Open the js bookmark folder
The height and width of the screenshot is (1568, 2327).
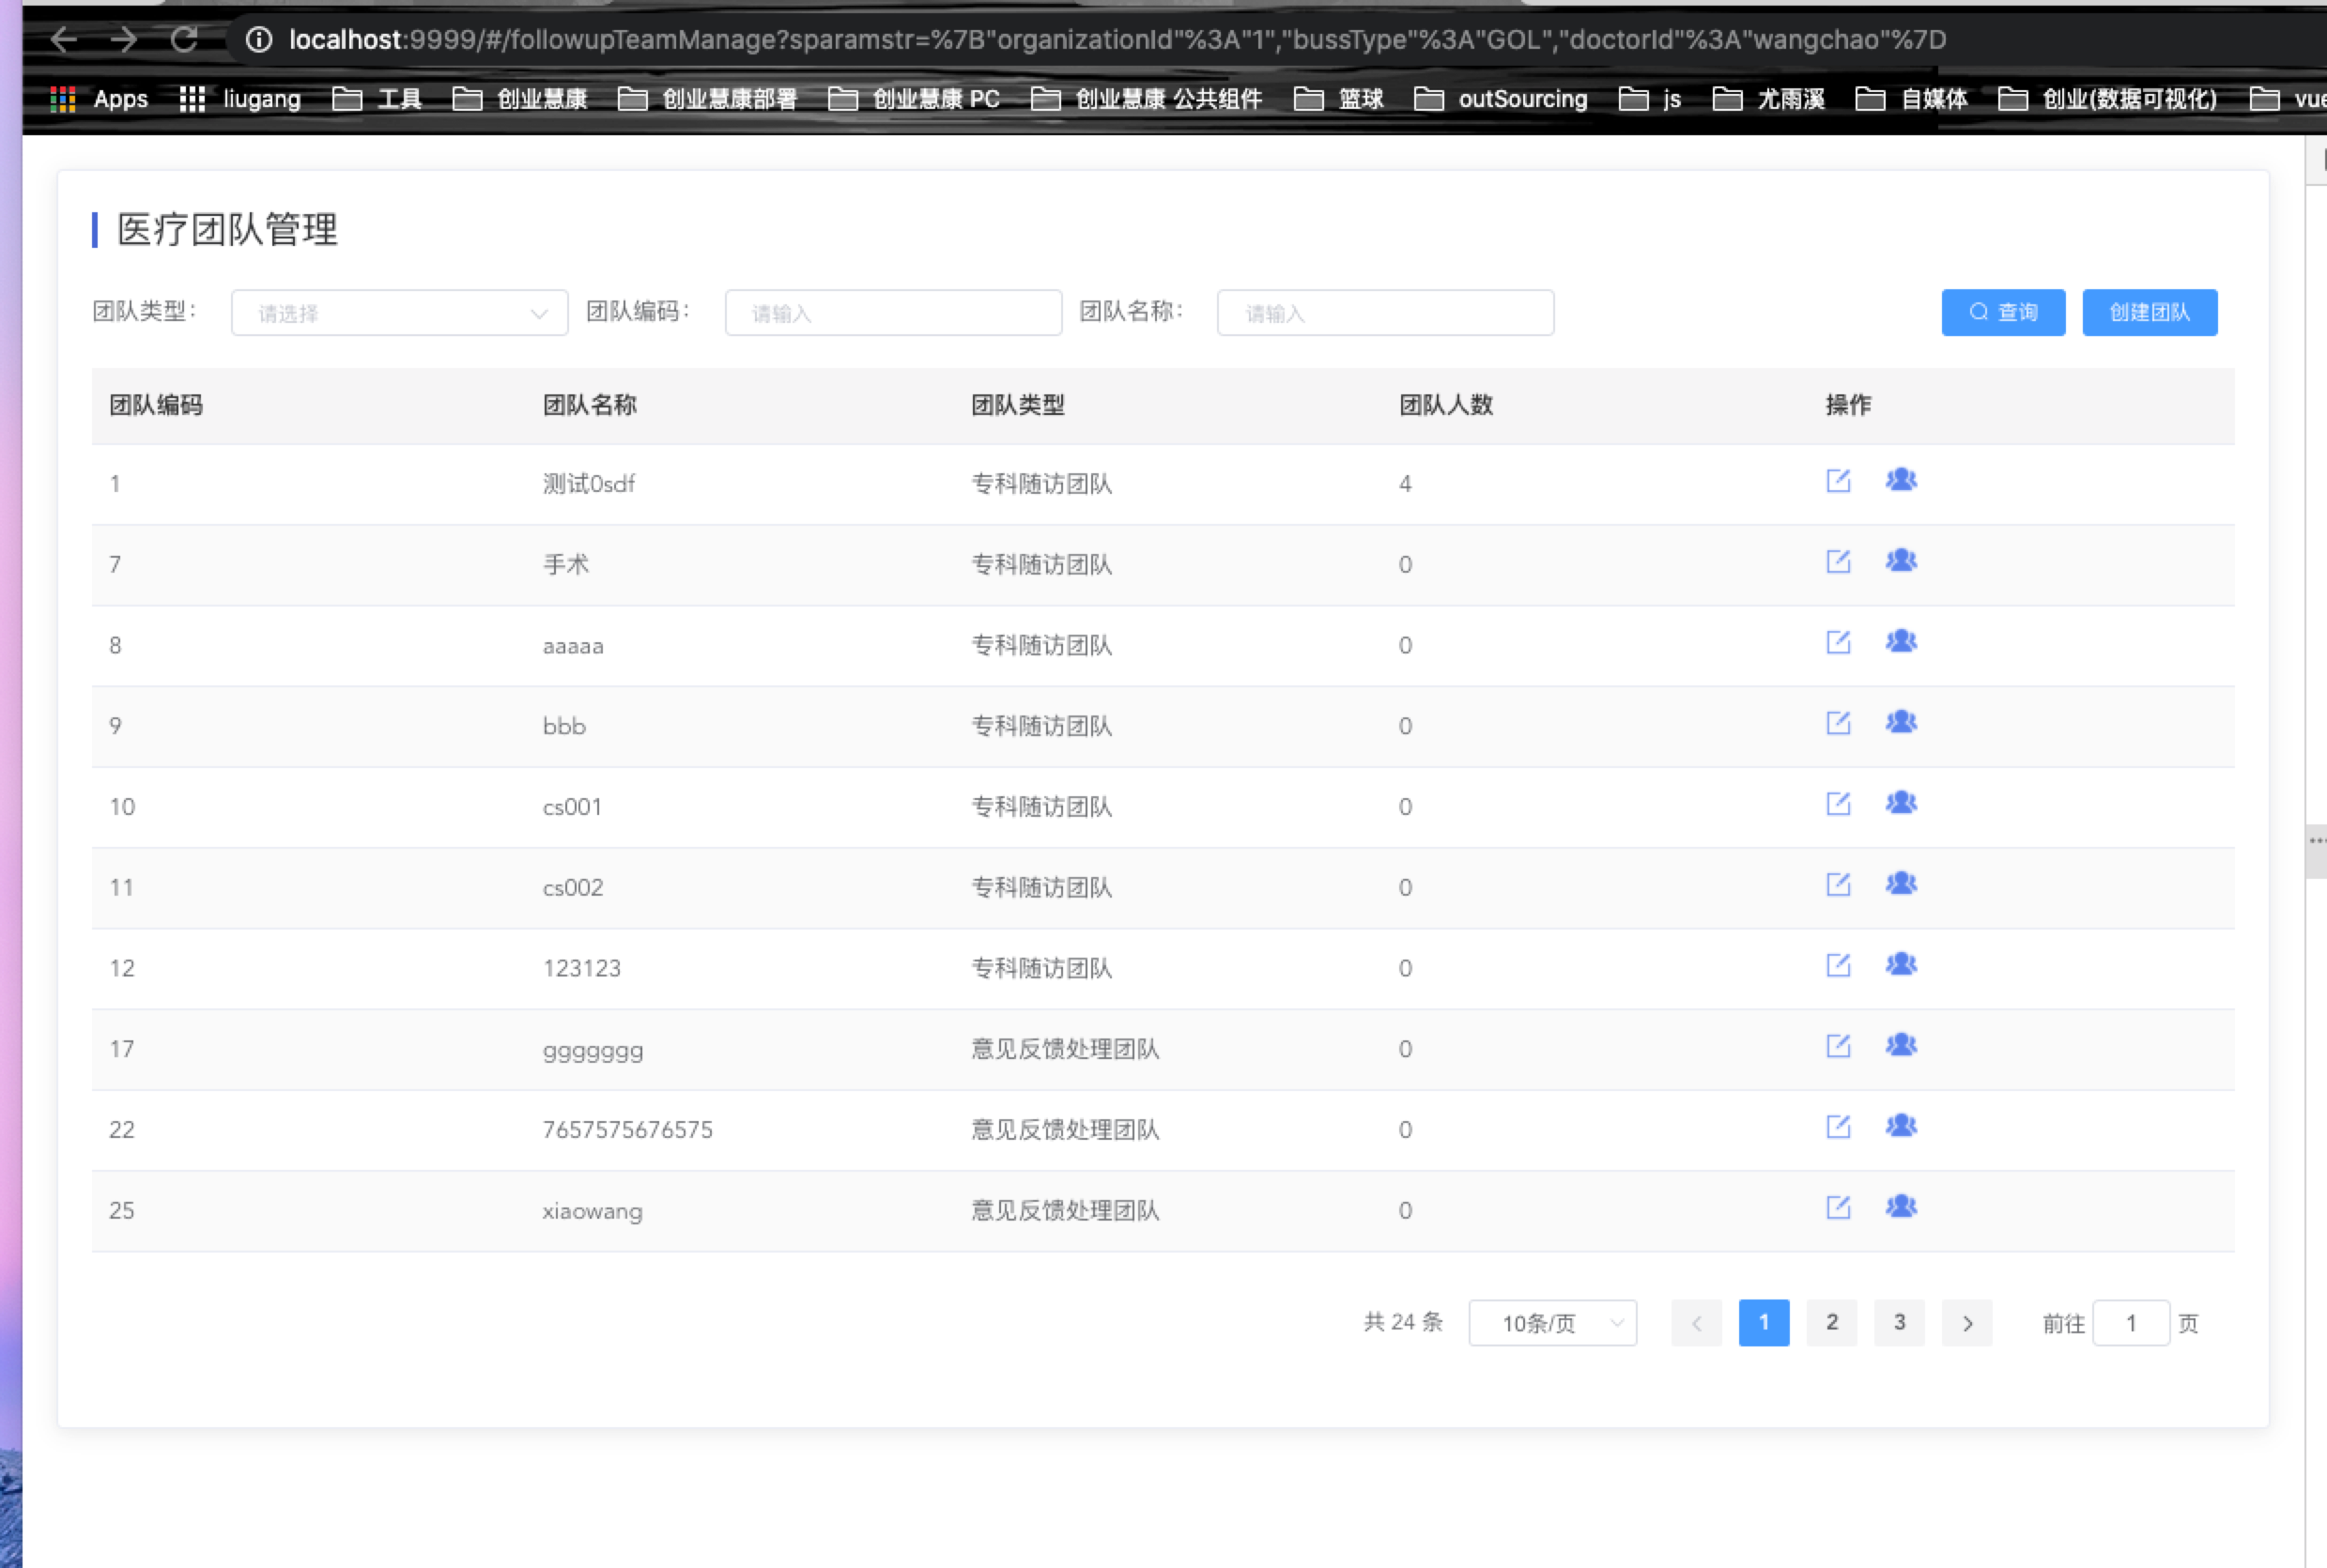pyautogui.click(x=1650, y=99)
